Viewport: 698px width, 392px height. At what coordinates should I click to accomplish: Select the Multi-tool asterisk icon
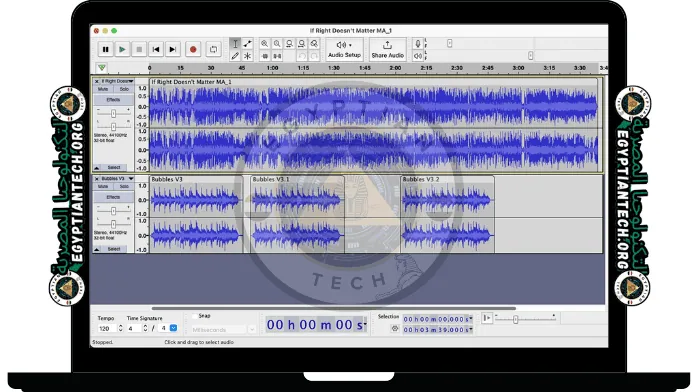[x=248, y=56]
